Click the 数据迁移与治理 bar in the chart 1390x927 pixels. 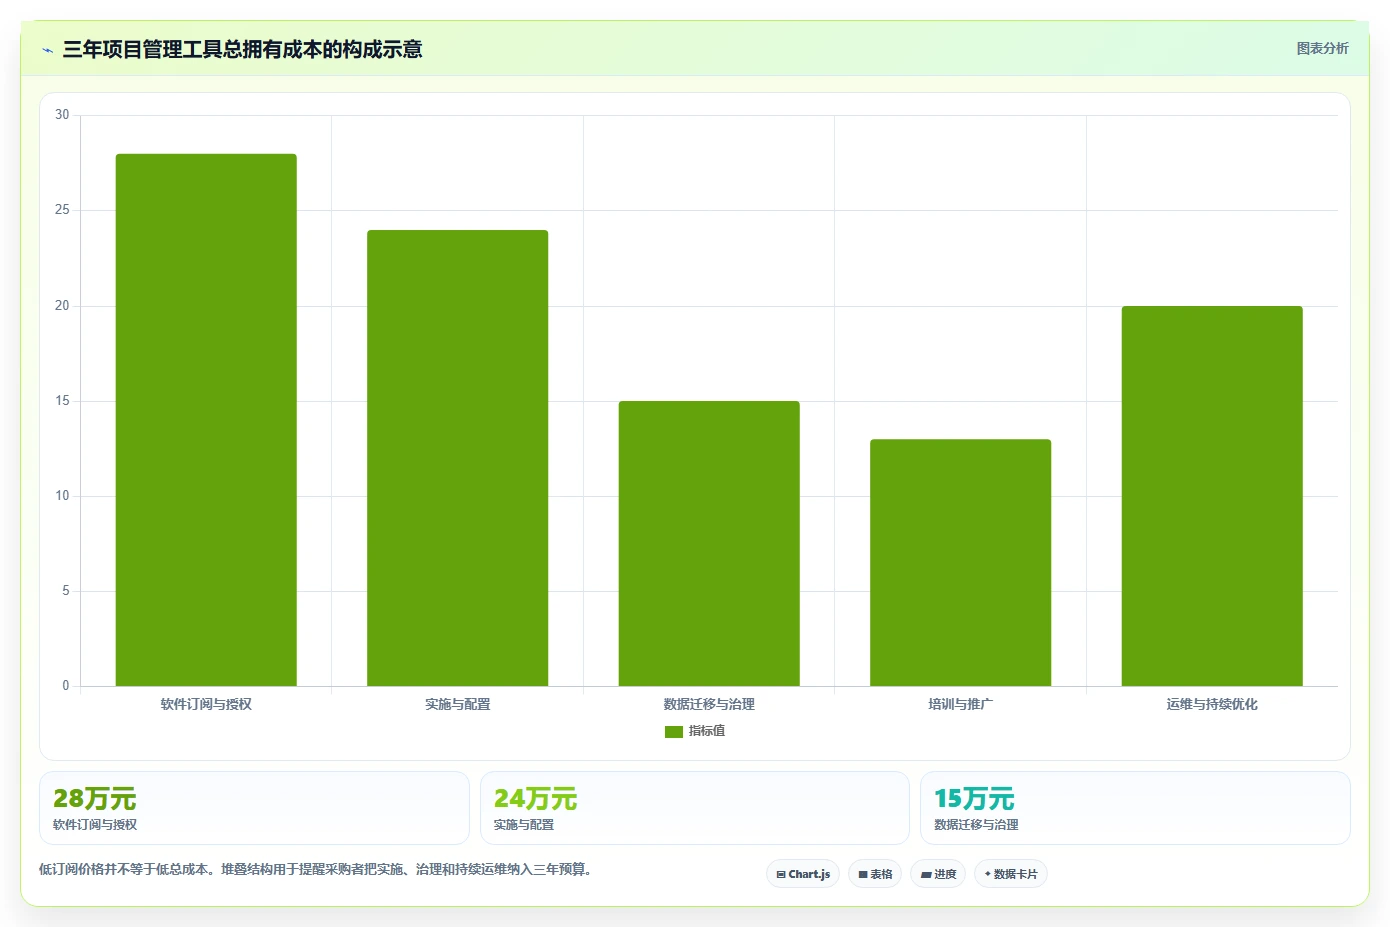coord(709,543)
